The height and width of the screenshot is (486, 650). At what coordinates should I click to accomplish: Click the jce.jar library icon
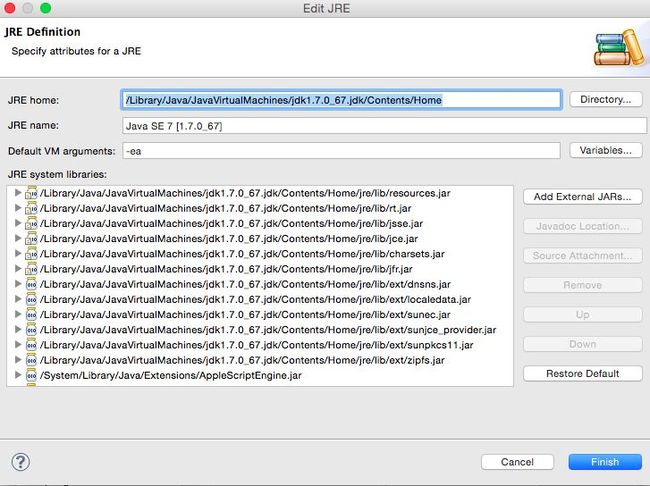tap(31, 239)
